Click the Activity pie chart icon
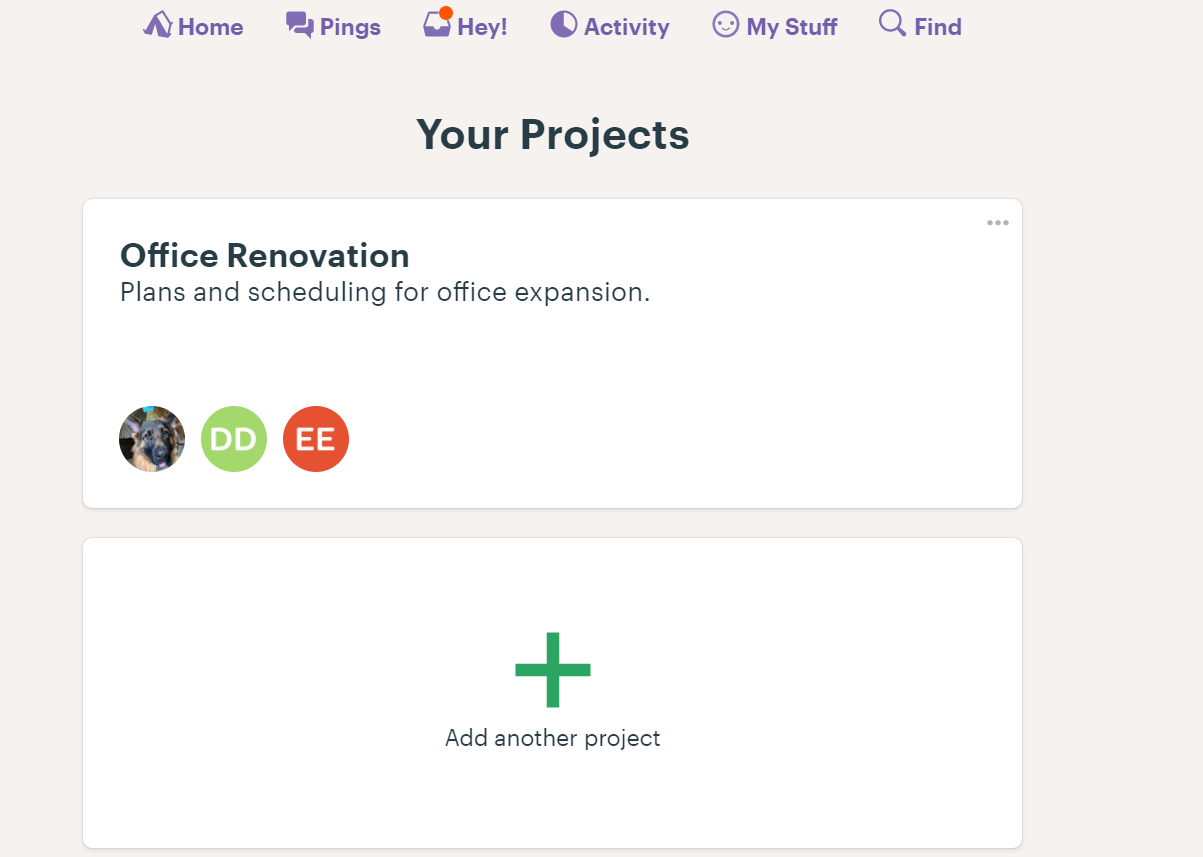 click(x=564, y=25)
